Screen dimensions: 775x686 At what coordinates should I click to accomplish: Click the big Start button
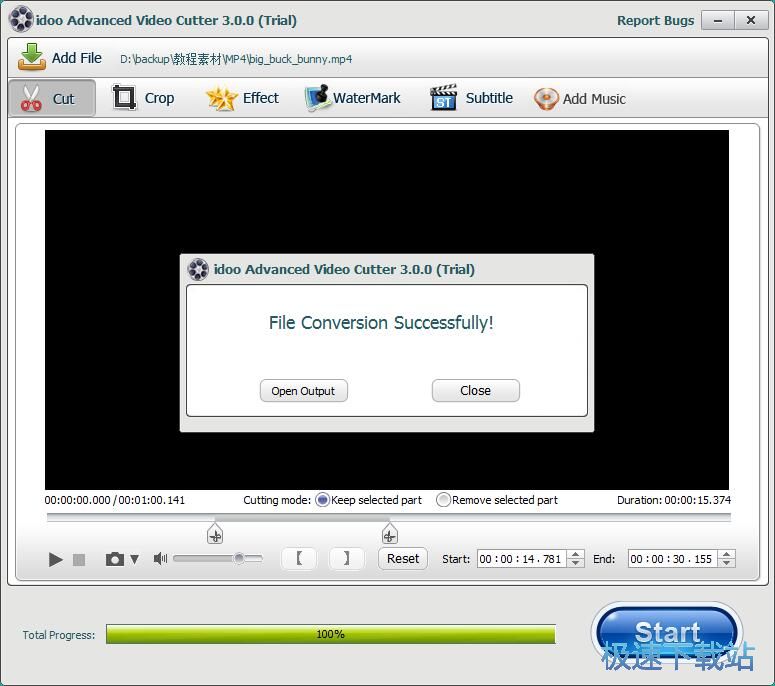[x=667, y=633]
